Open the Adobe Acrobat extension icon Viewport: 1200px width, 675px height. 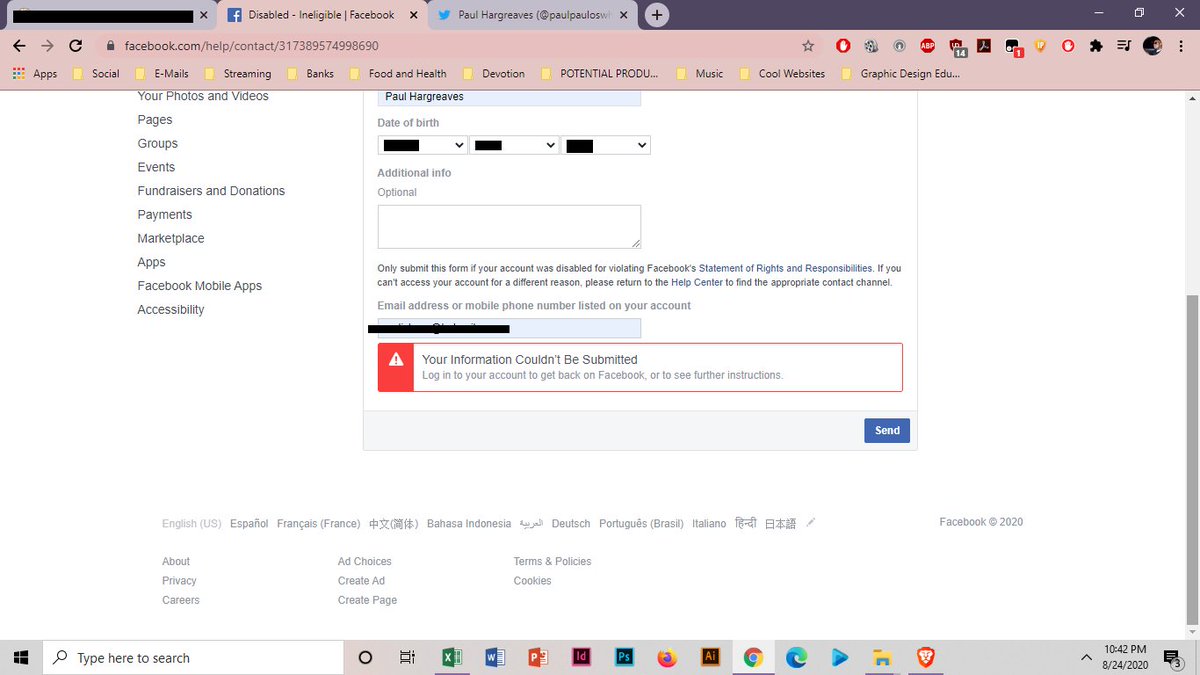pos(984,46)
